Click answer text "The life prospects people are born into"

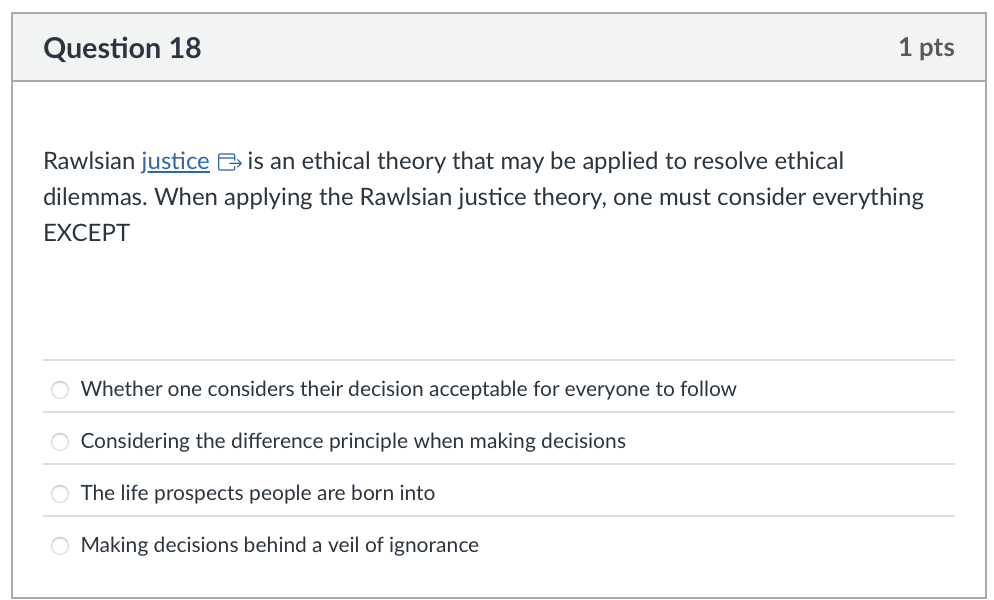point(258,493)
